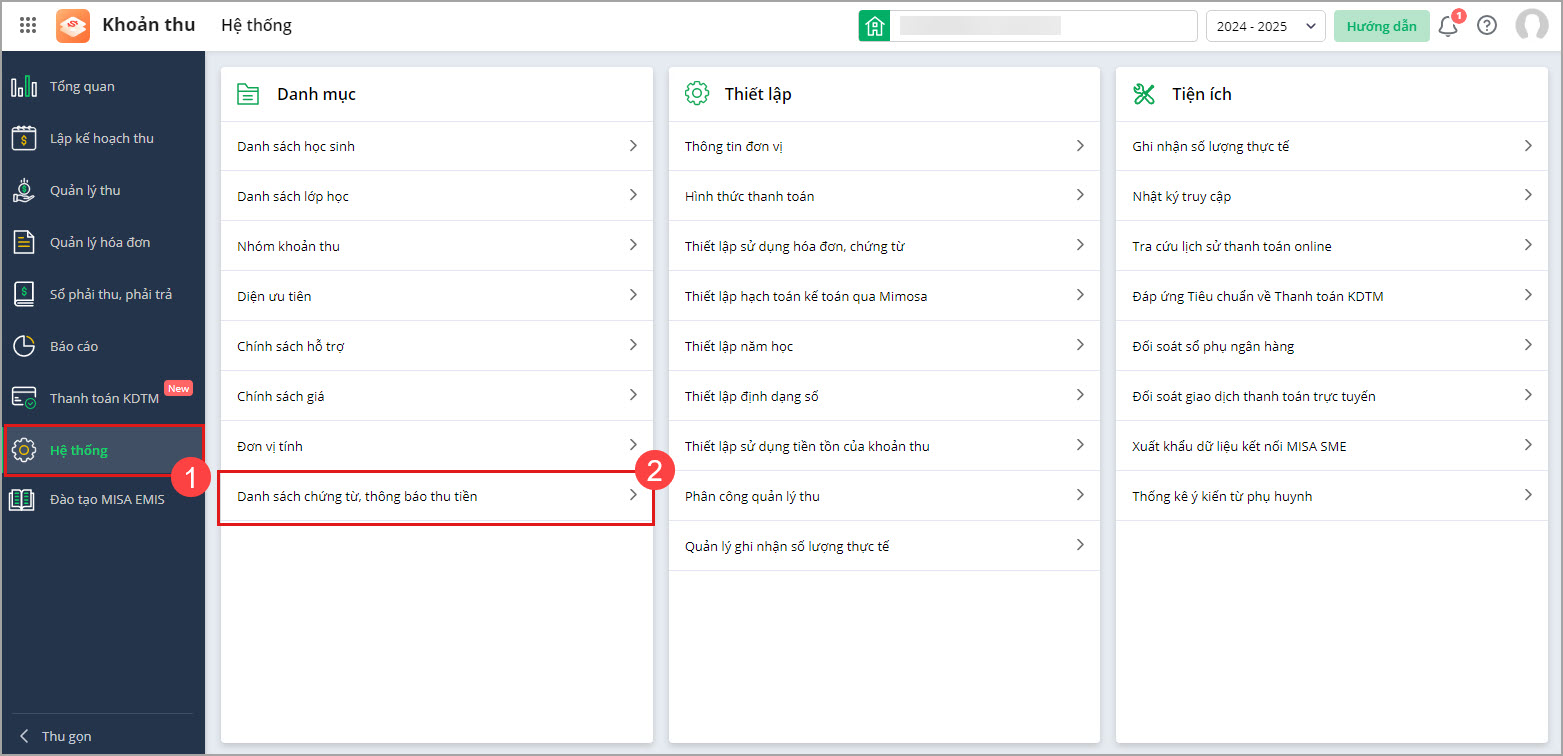Image resolution: width=1563 pixels, height=756 pixels.
Task: Open Đáp ứng Tiêu chuẩn về Thanh toán KDTM
Action: coord(1332,296)
